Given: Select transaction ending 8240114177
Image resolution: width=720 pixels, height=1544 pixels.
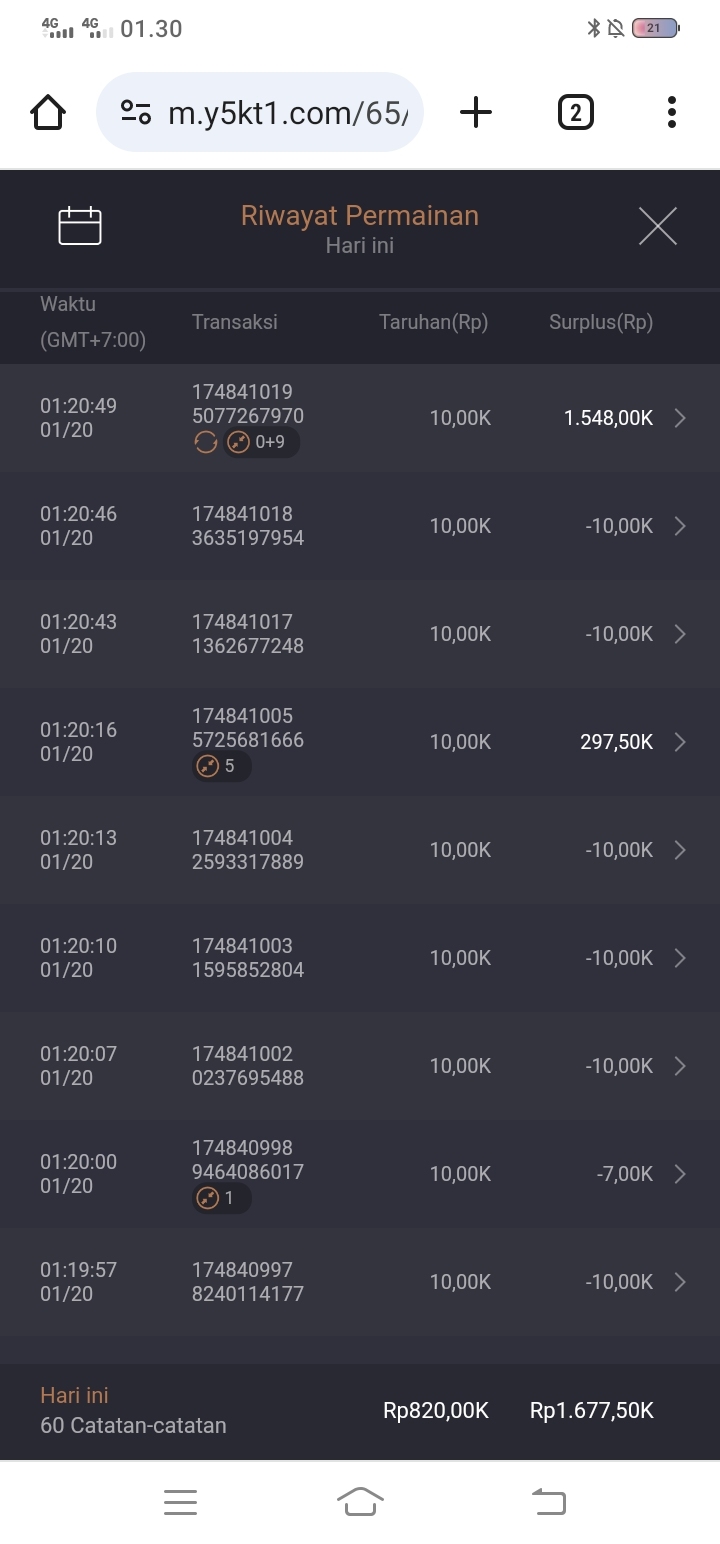Looking at the screenshot, I should click(x=248, y=1282).
